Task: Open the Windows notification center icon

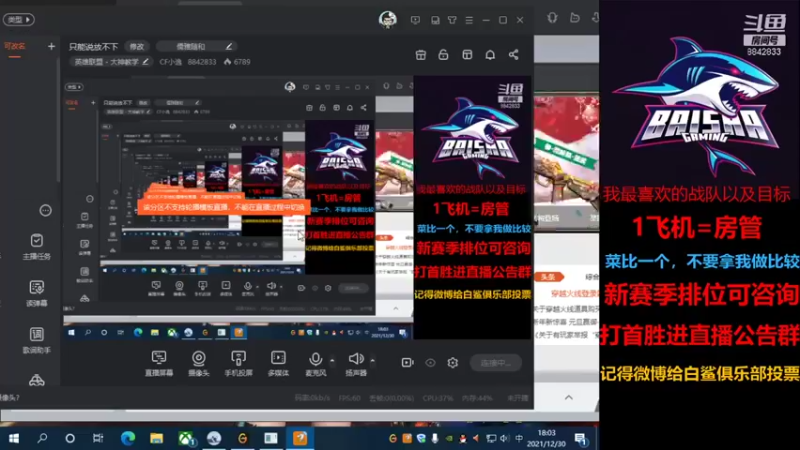Action: tap(581, 438)
